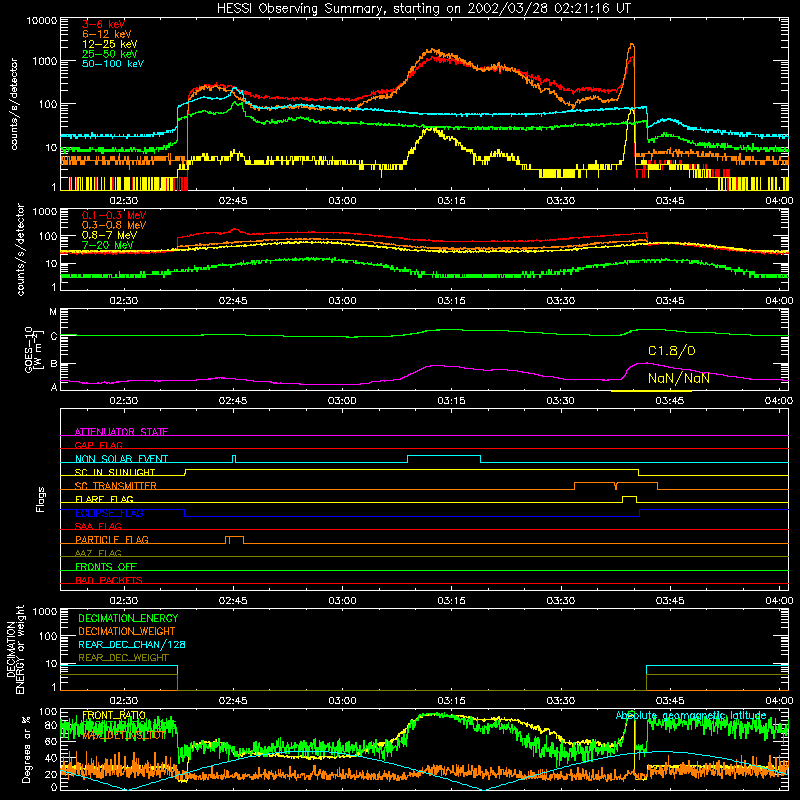Image resolution: width=800 pixels, height=800 pixels.
Task: Click the PARTICLE_FLAG pulse near 02:45
Action: pos(235,540)
